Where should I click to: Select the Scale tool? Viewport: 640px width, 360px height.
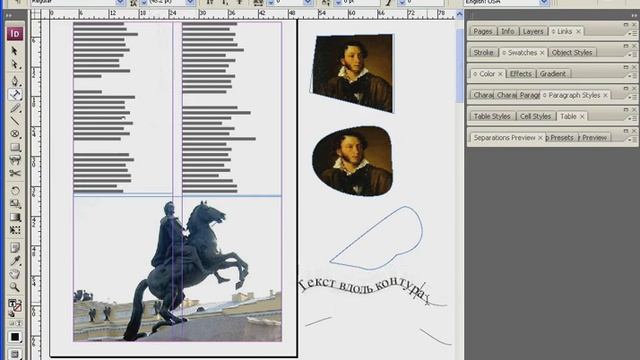15,203
